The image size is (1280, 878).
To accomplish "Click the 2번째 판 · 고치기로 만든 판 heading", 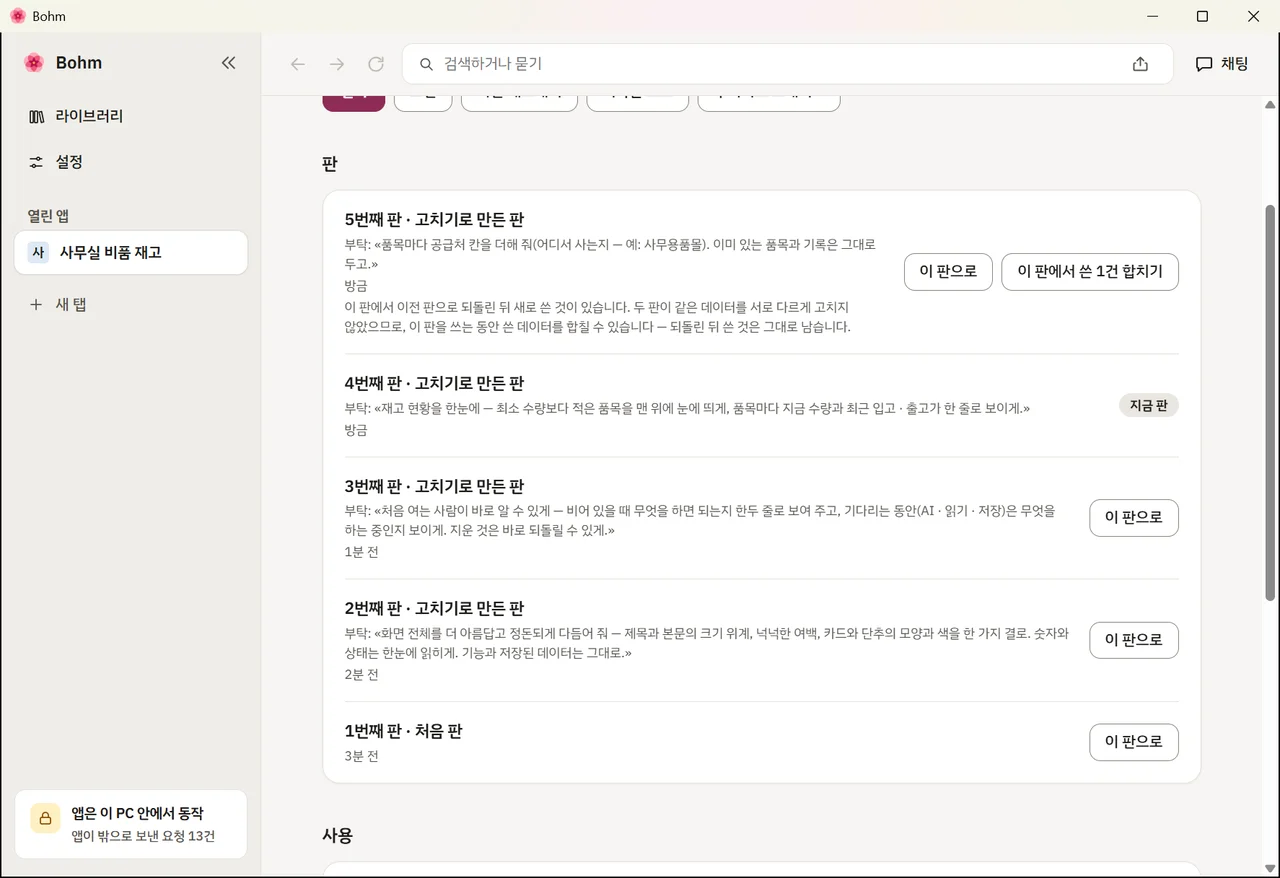I will (434, 609).
